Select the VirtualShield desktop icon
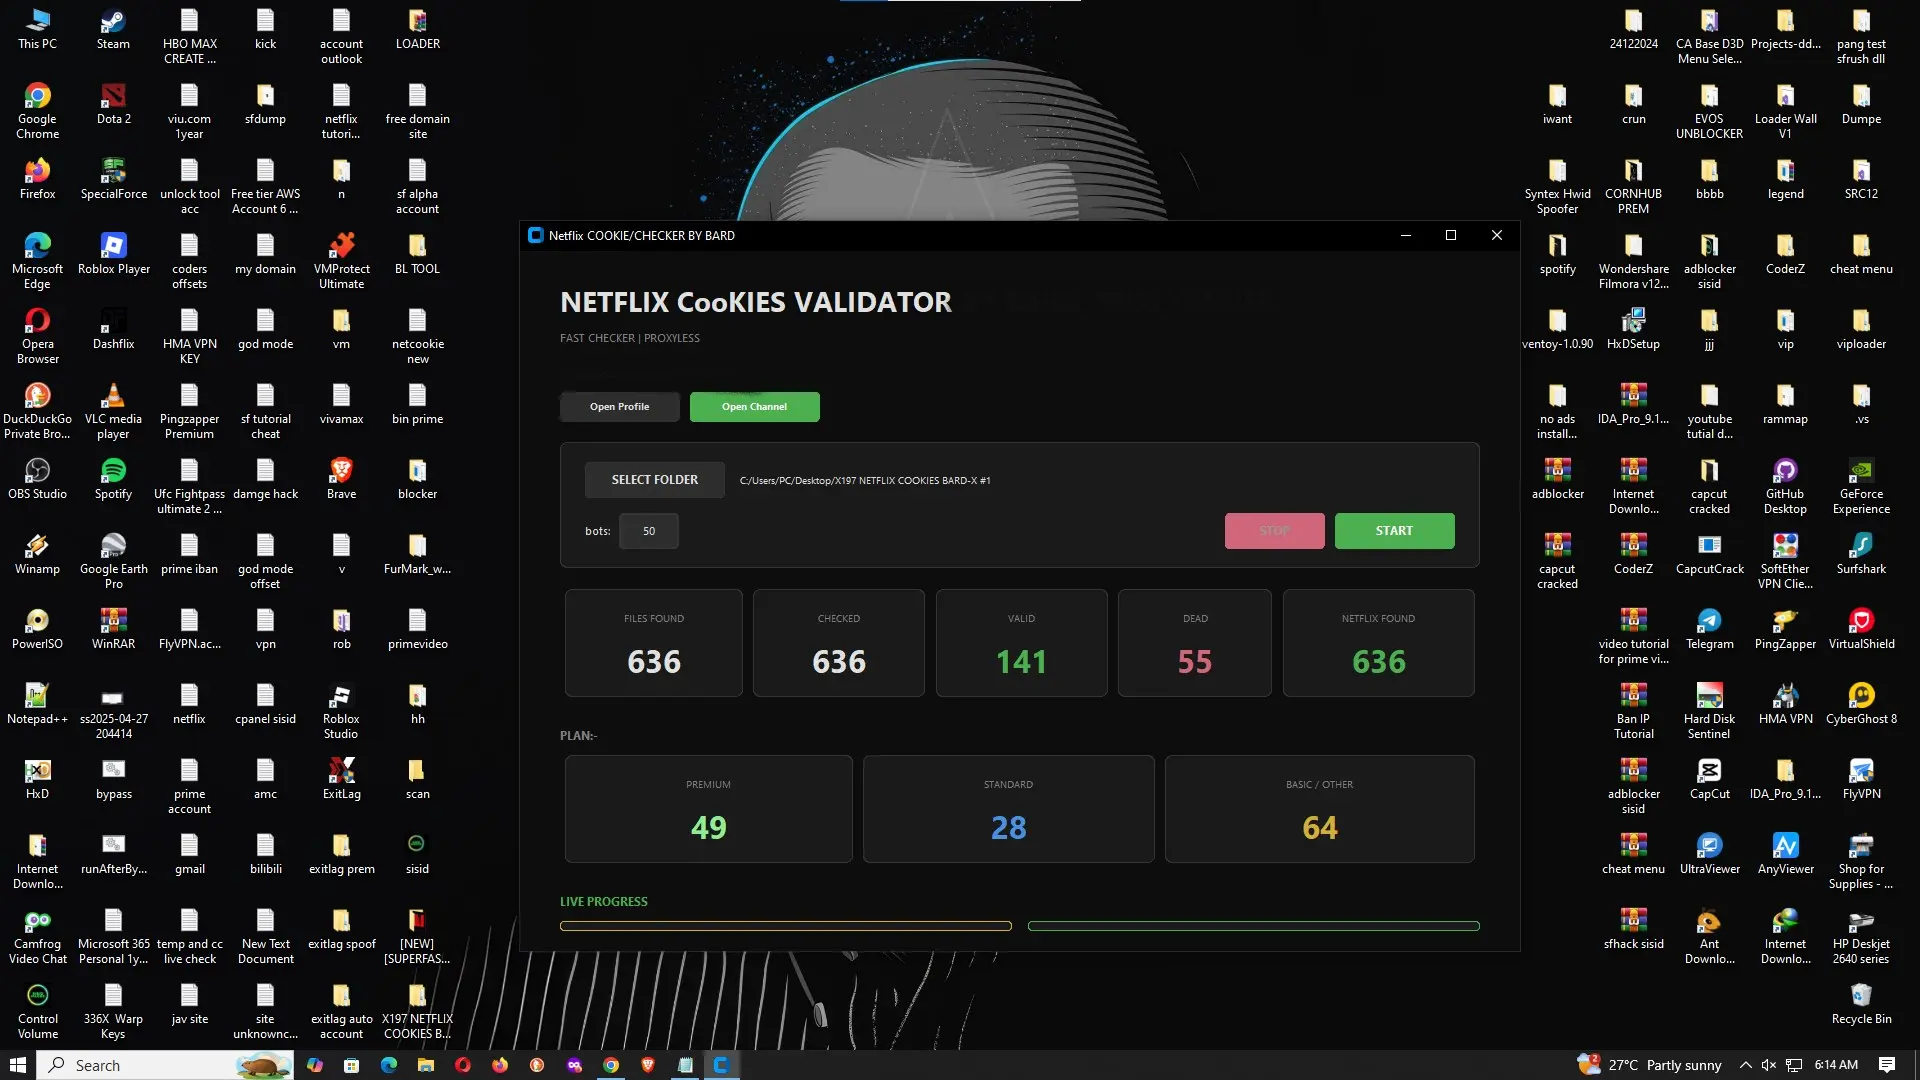 tap(1861, 630)
